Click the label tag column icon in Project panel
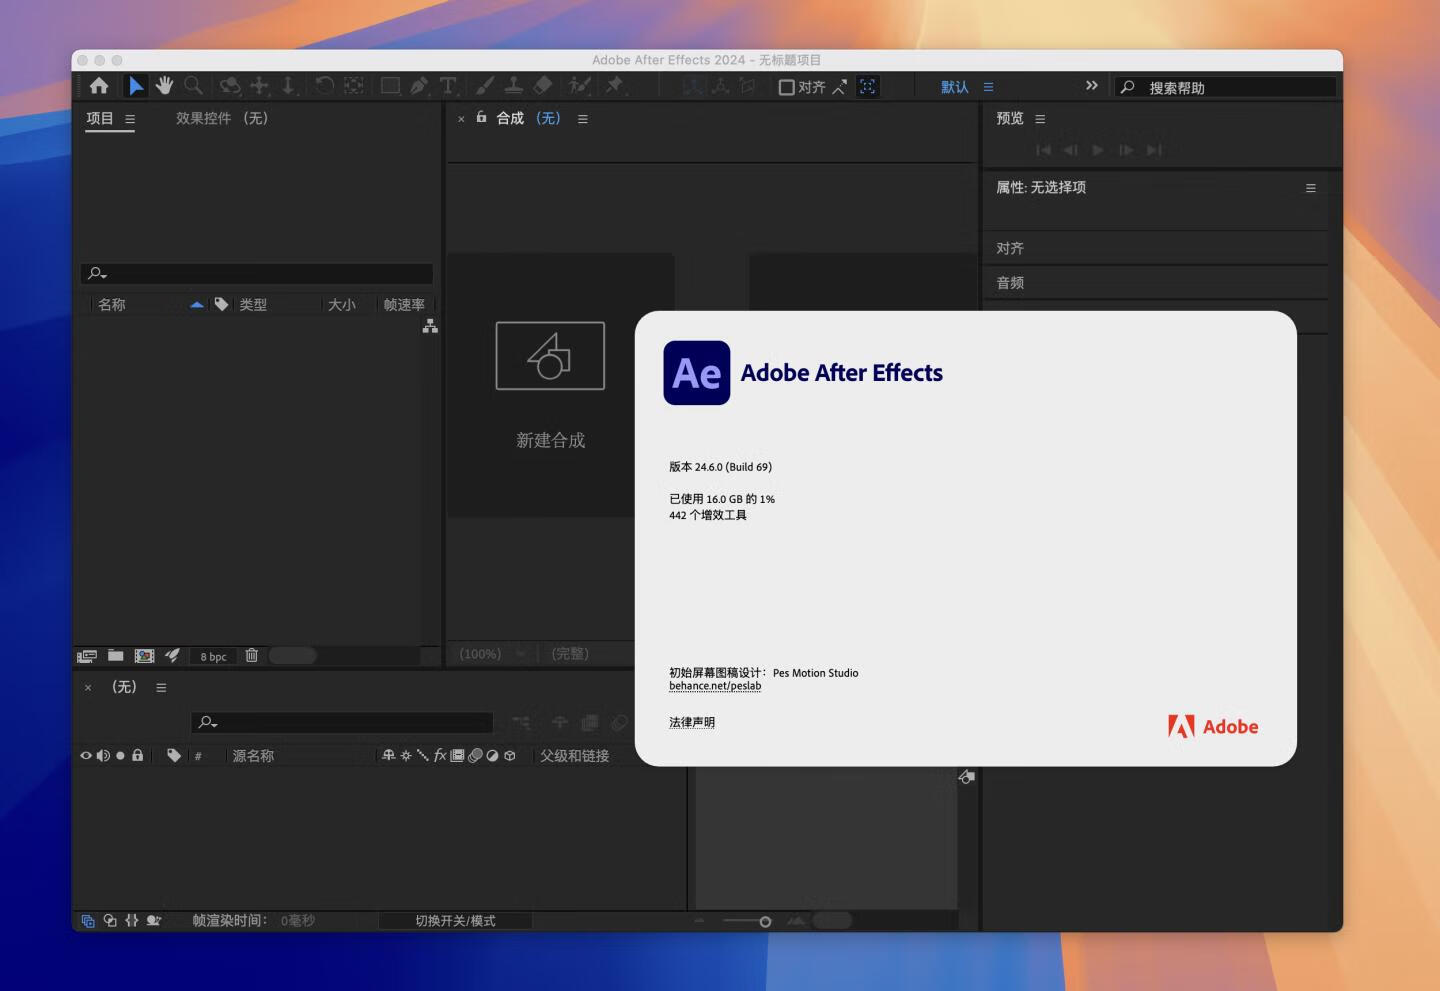The height and width of the screenshot is (991, 1440). (x=221, y=304)
